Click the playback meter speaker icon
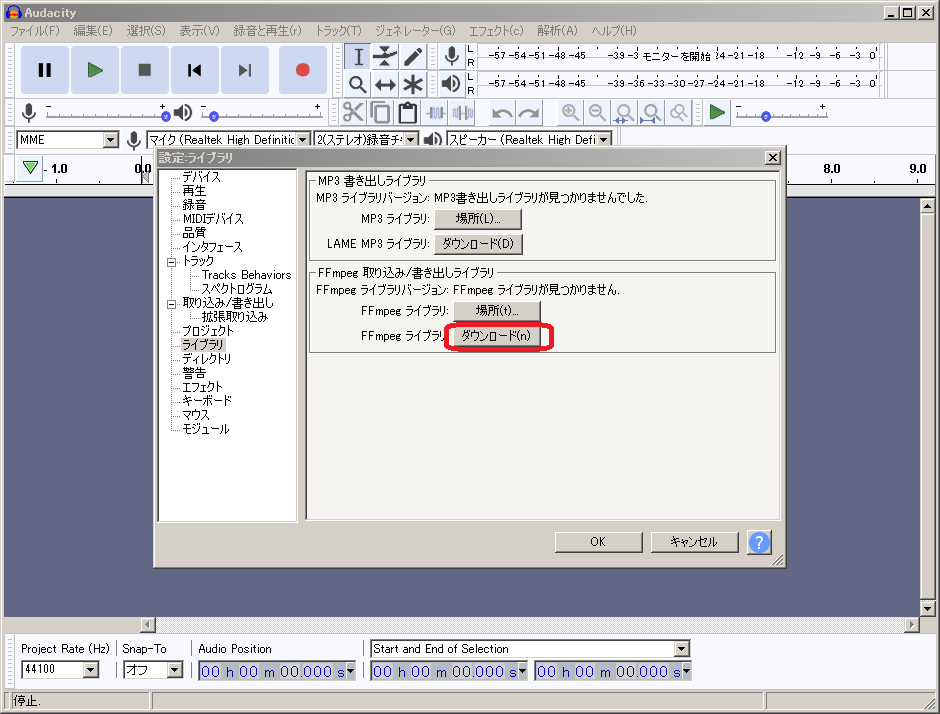Screen dimensions: 940x714 [x=451, y=84]
